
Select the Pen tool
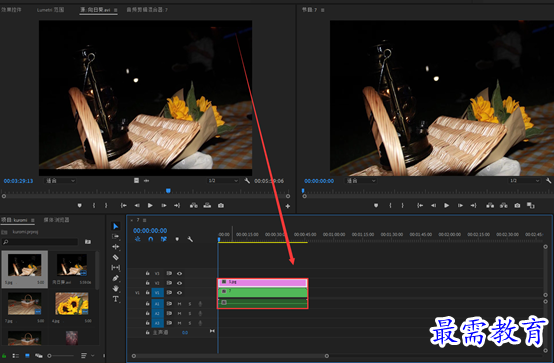116,278
